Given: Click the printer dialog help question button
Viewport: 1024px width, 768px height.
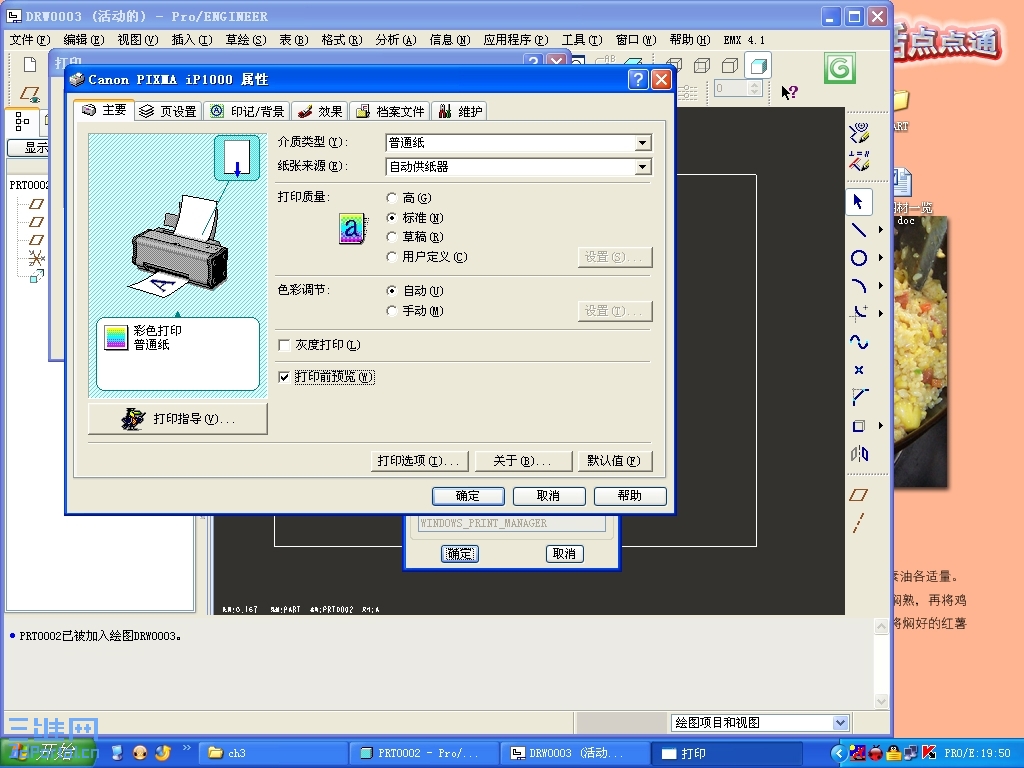Looking at the screenshot, I should tap(637, 80).
